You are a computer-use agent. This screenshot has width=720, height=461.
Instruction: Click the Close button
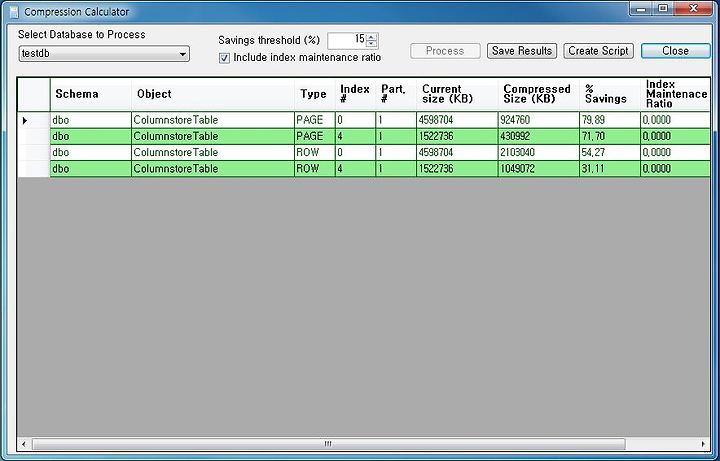(675, 51)
